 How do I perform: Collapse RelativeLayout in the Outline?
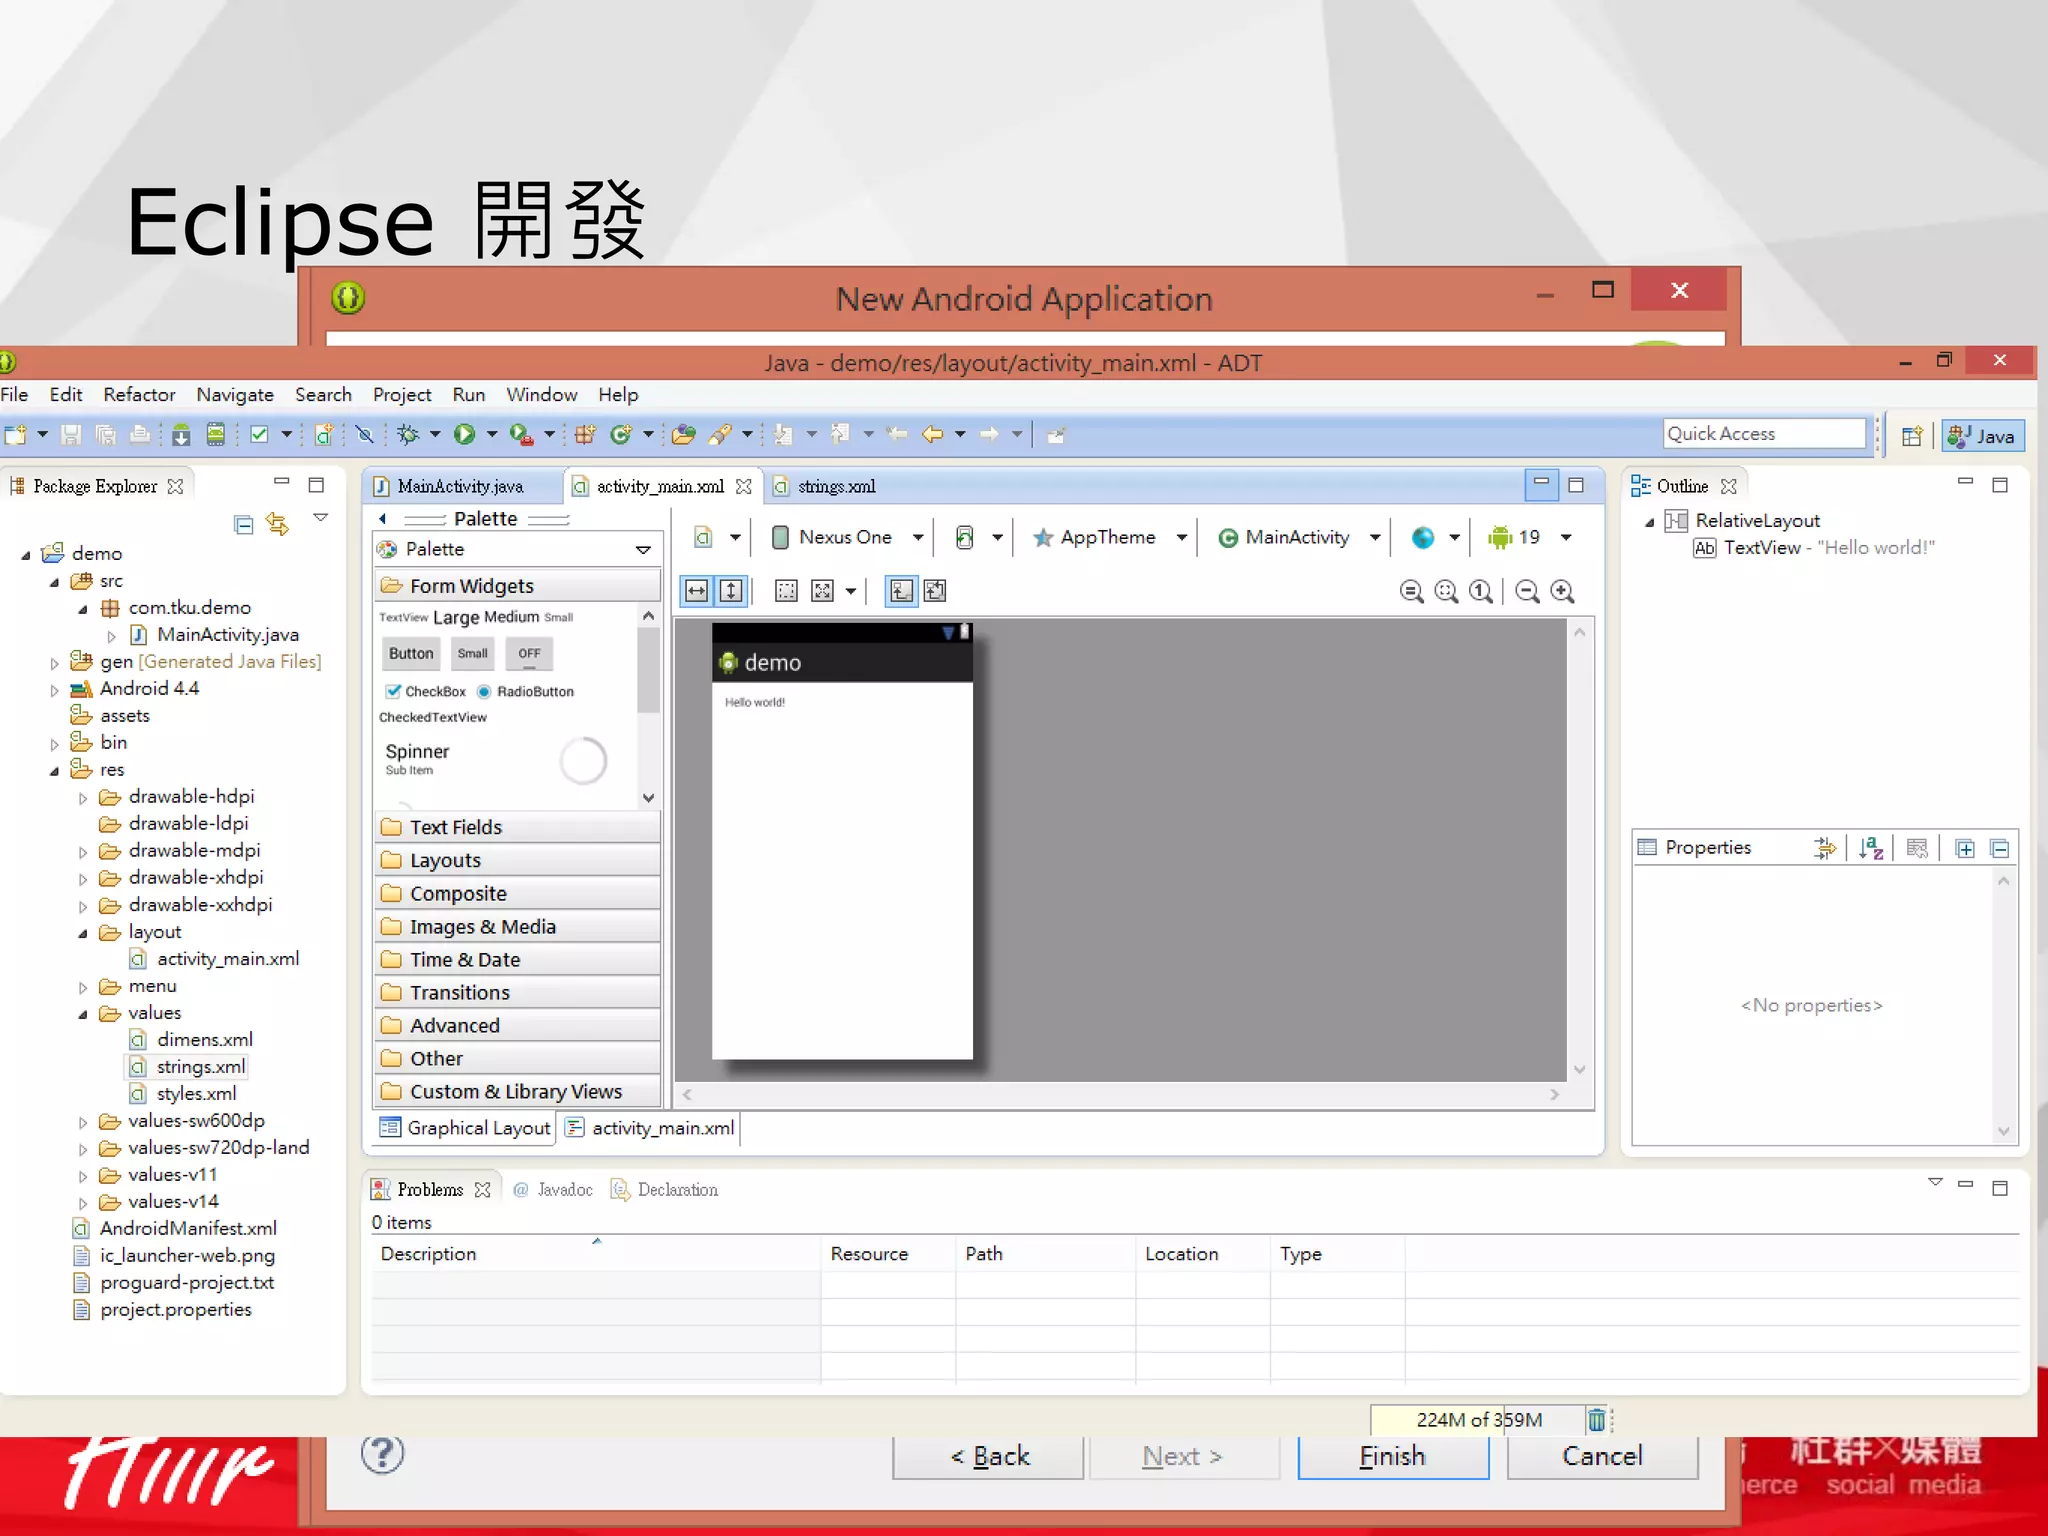click(x=1649, y=521)
